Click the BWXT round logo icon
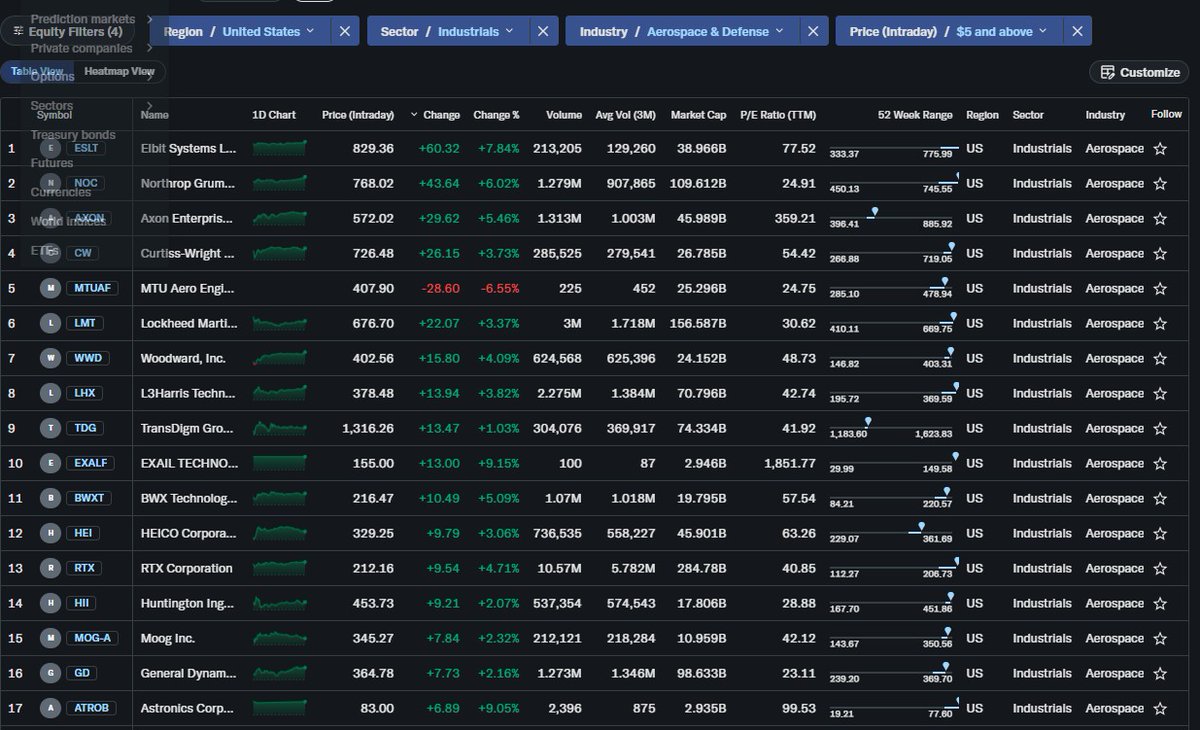Screen dimensions: 1200x730 click(49, 498)
